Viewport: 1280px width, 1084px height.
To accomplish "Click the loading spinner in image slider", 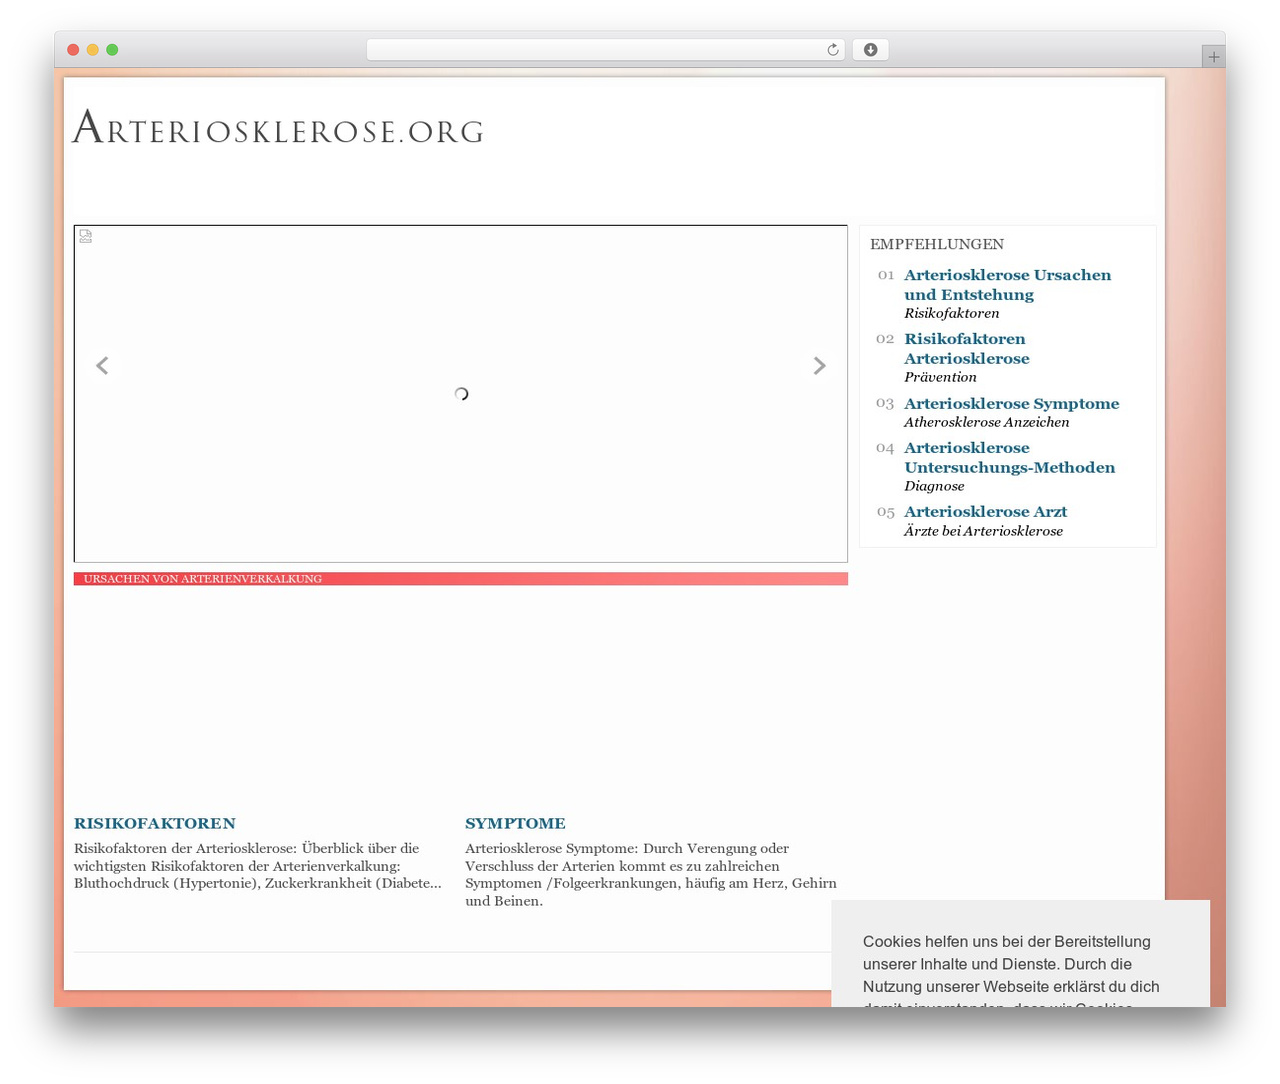I will point(461,394).
